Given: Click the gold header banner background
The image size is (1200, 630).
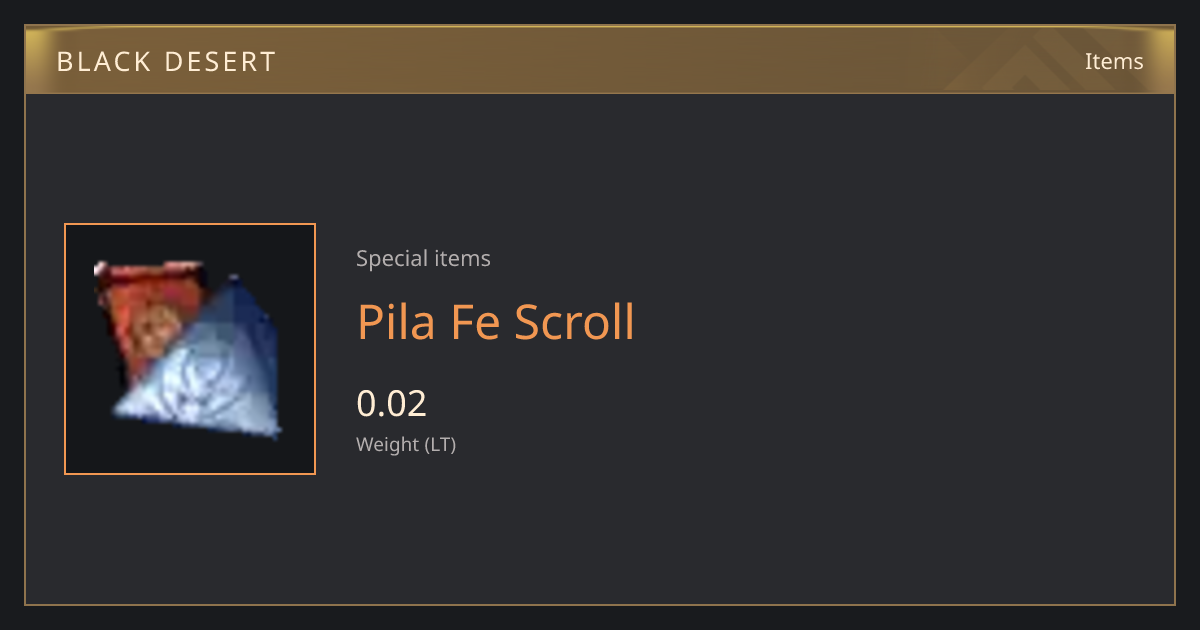Looking at the screenshot, I should pyautogui.click(x=600, y=60).
